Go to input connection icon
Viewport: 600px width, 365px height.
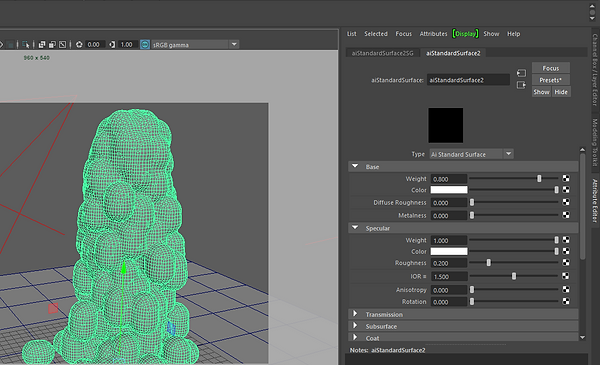[521, 73]
